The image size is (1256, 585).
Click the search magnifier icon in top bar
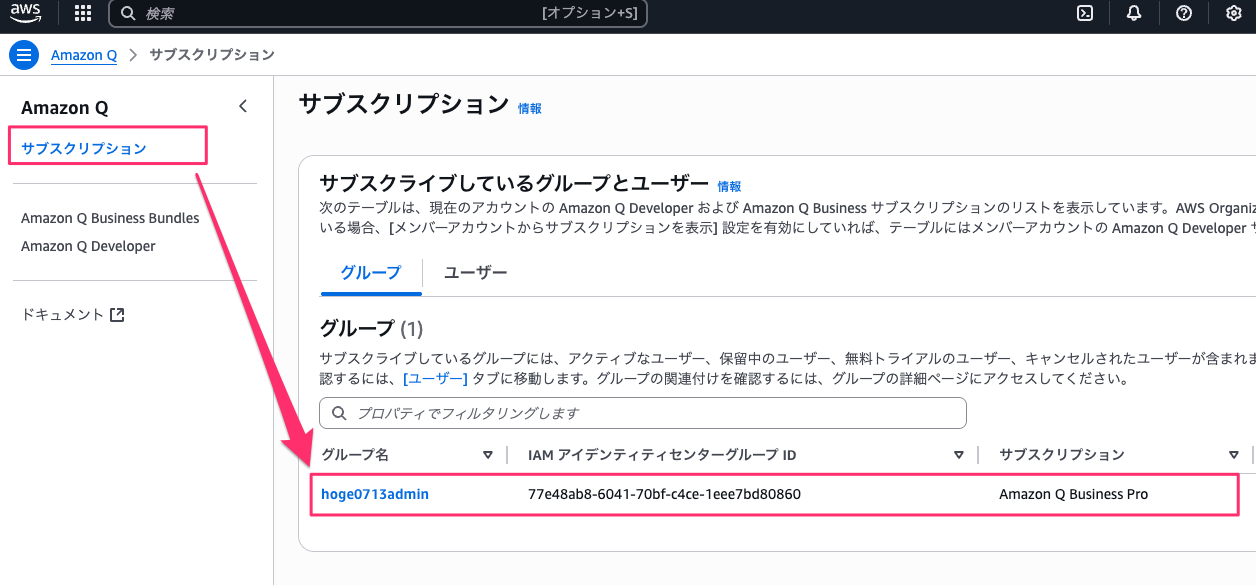128,14
